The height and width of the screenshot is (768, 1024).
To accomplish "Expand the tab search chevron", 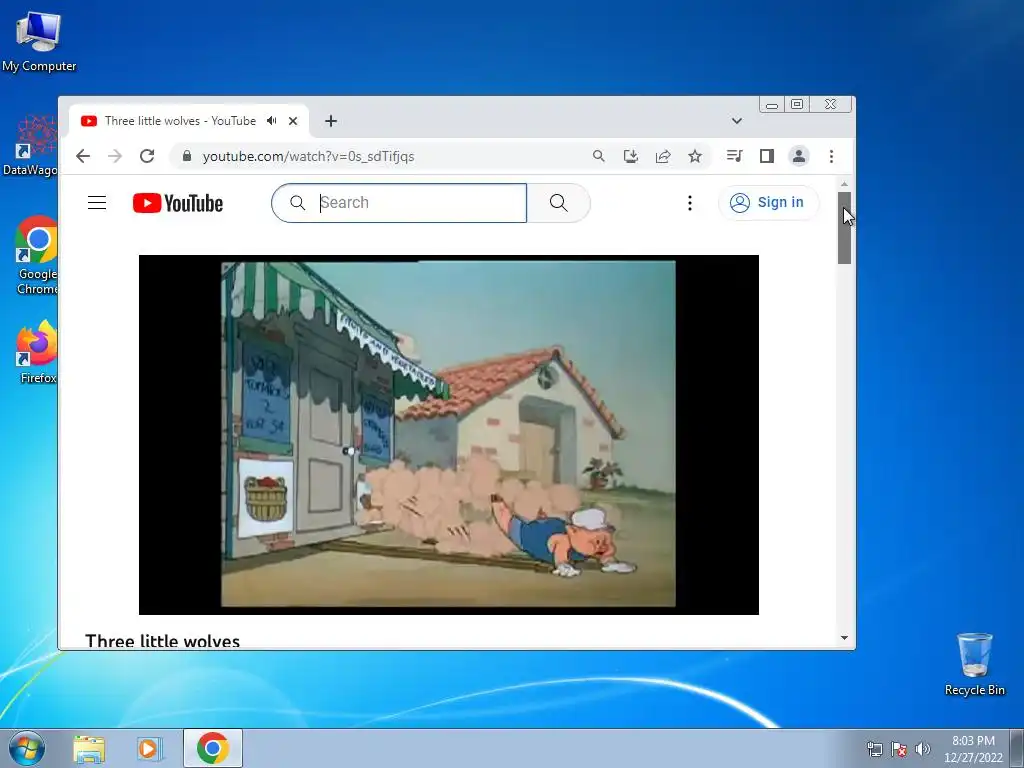I will [737, 121].
